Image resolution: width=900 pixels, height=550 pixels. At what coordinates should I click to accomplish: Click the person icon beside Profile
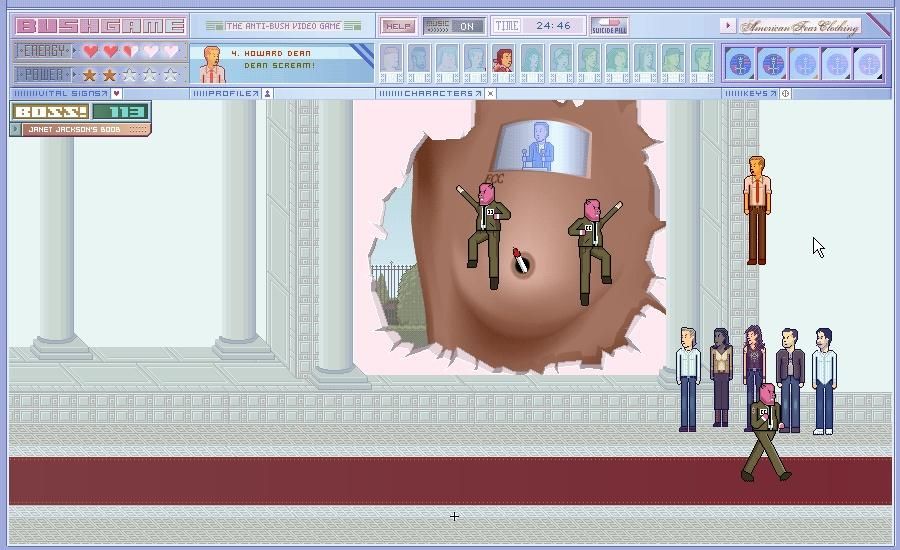[267, 94]
